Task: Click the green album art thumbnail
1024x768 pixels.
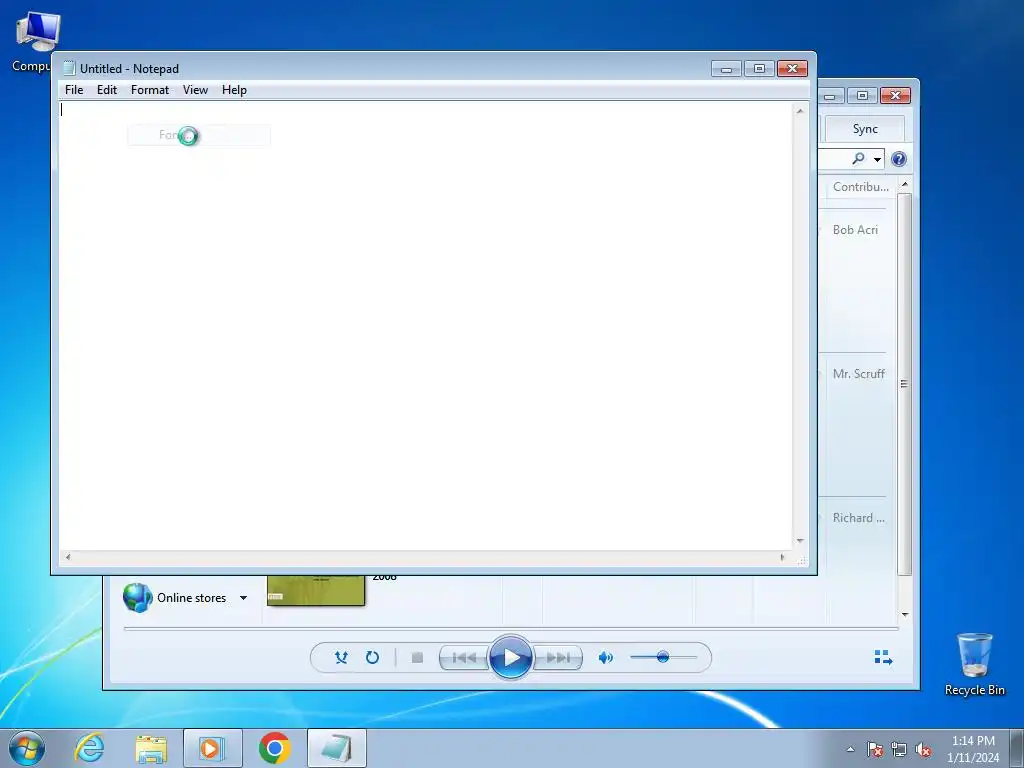Action: click(316, 590)
